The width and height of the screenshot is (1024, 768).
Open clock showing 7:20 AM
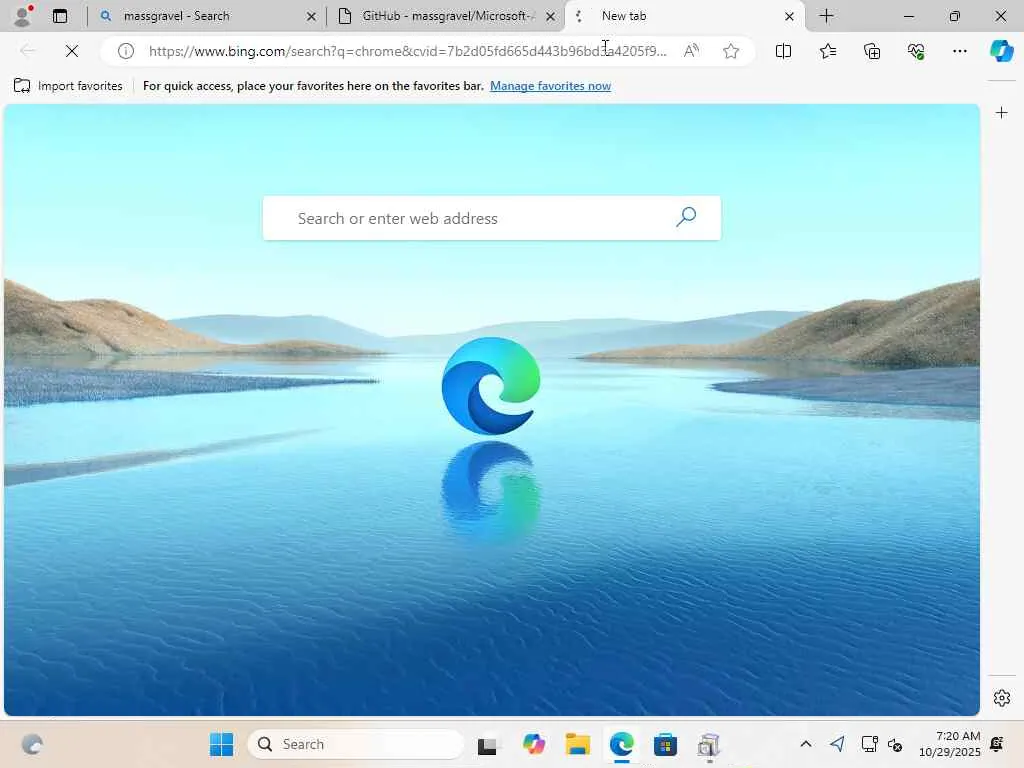pyautogui.click(x=950, y=744)
